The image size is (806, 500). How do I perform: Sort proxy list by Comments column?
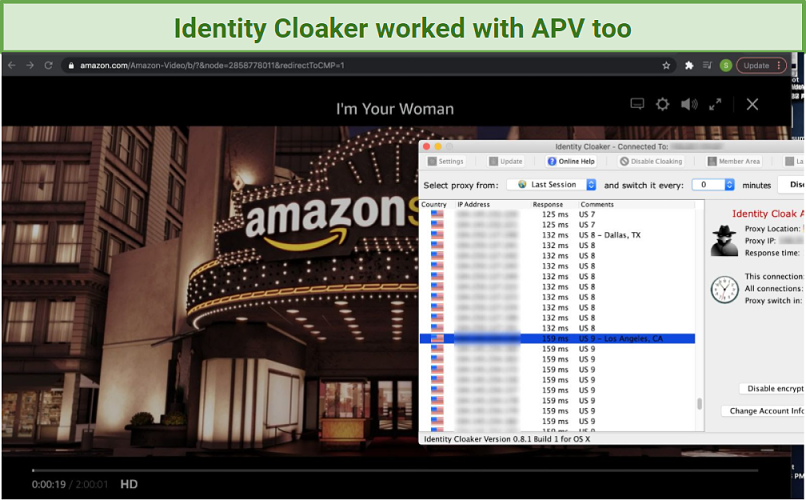(636, 204)
